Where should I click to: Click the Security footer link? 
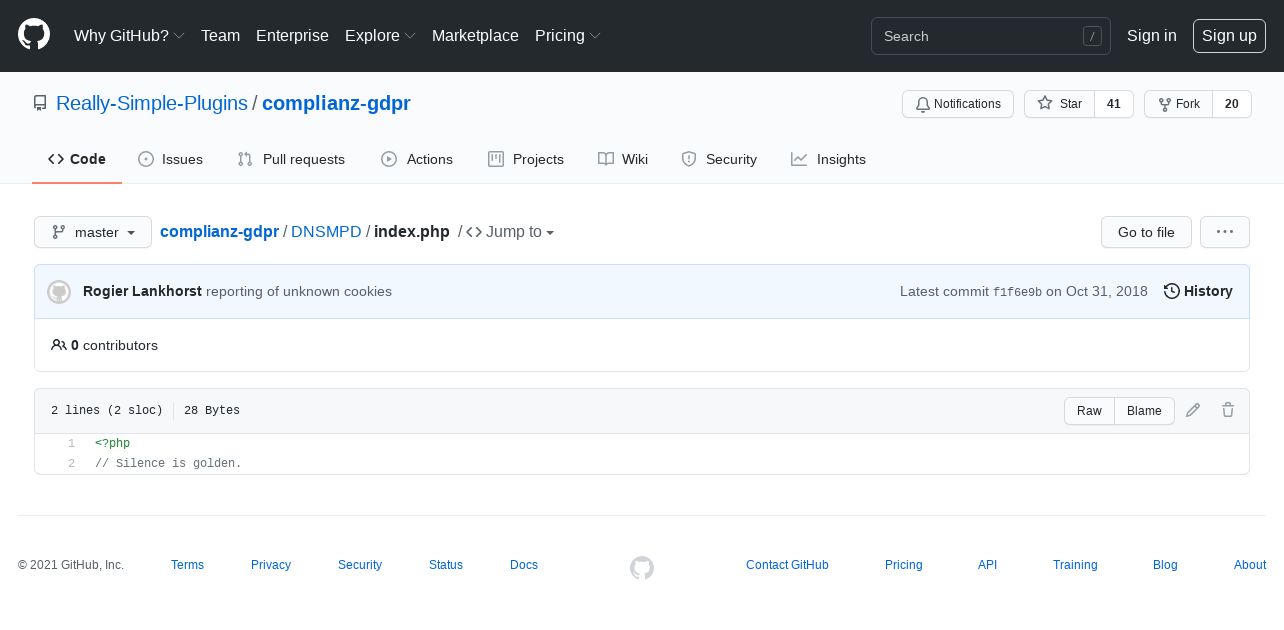point(360,565)
